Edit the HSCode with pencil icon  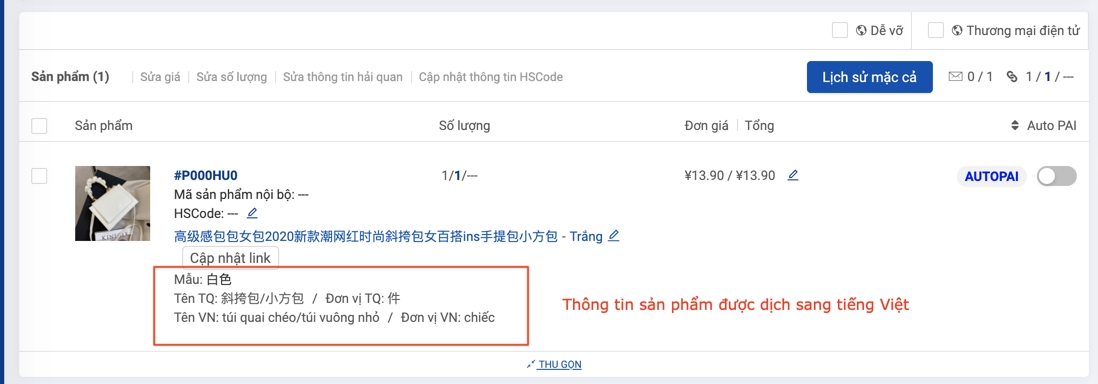coord(252,212)
